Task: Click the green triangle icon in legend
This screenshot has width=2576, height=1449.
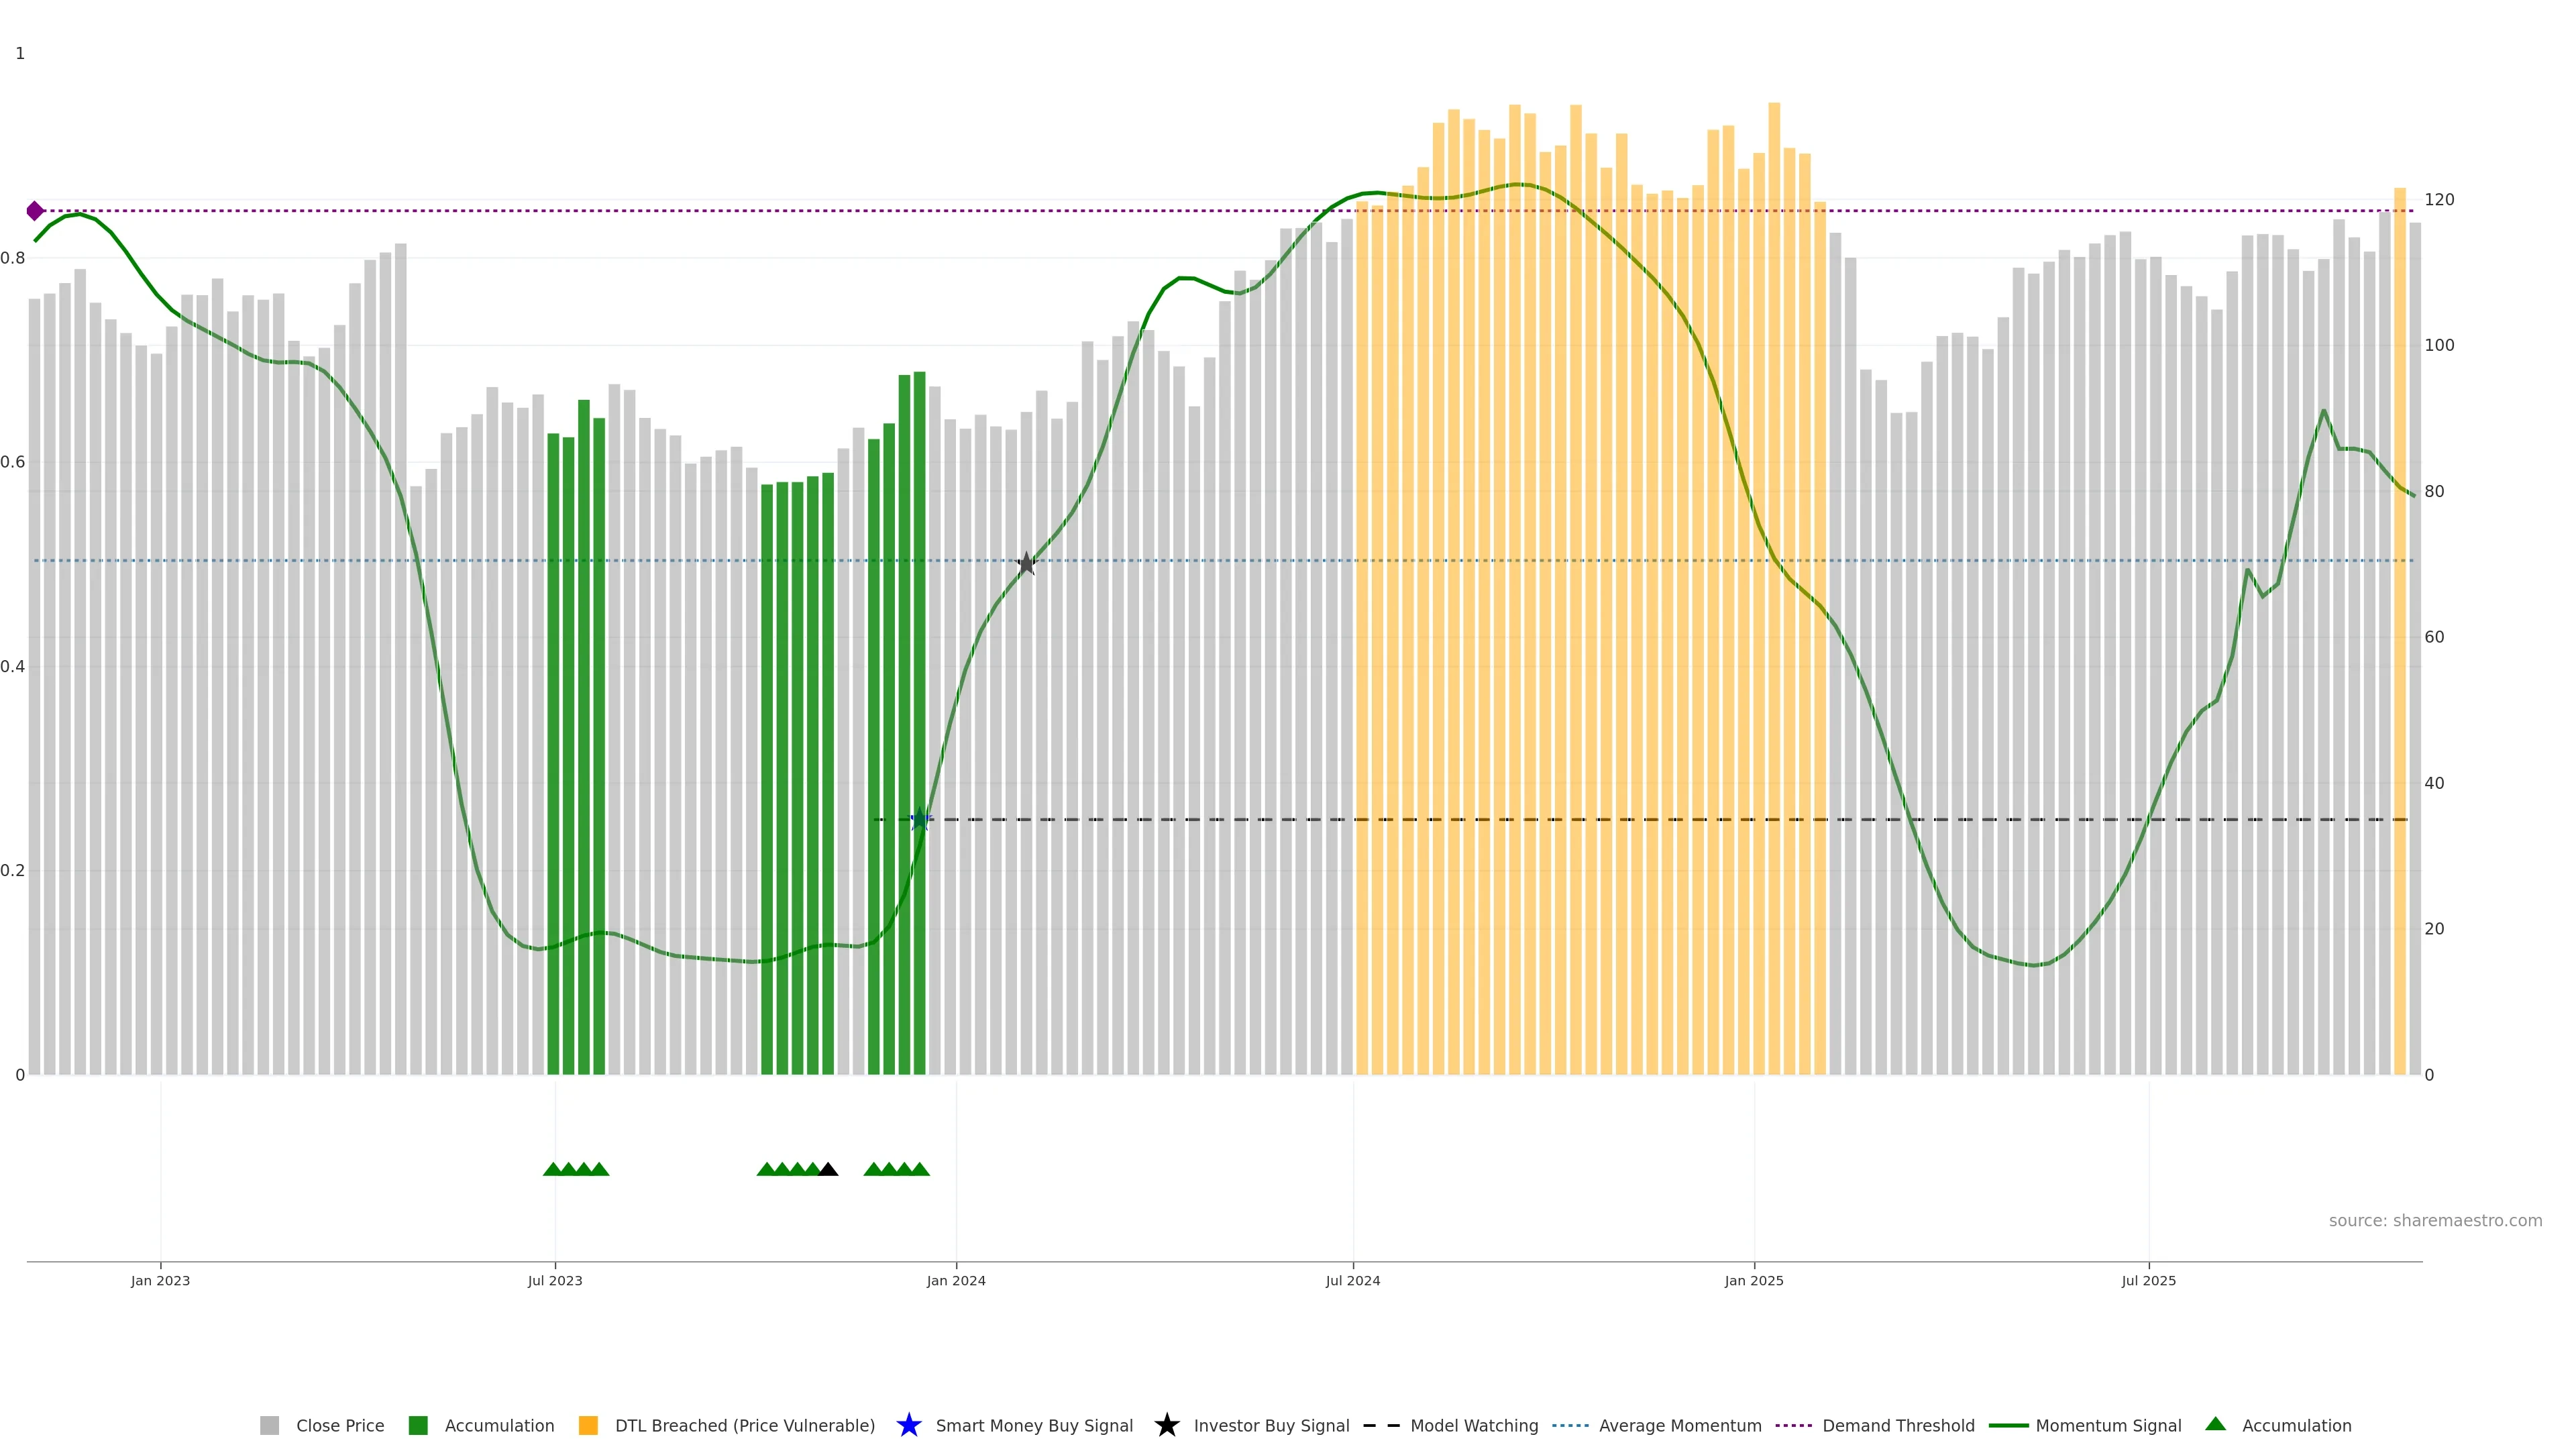Action: (x=2216, y=1424)
